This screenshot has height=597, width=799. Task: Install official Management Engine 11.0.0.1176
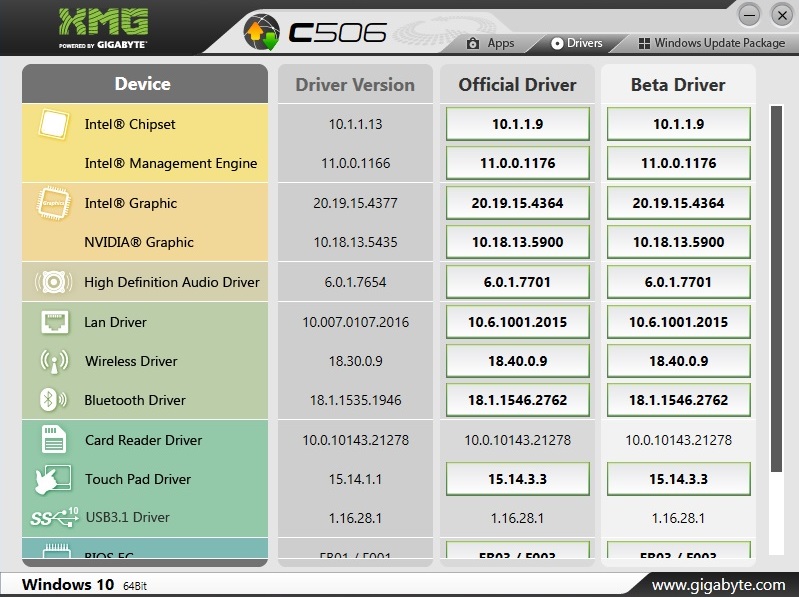517,163
